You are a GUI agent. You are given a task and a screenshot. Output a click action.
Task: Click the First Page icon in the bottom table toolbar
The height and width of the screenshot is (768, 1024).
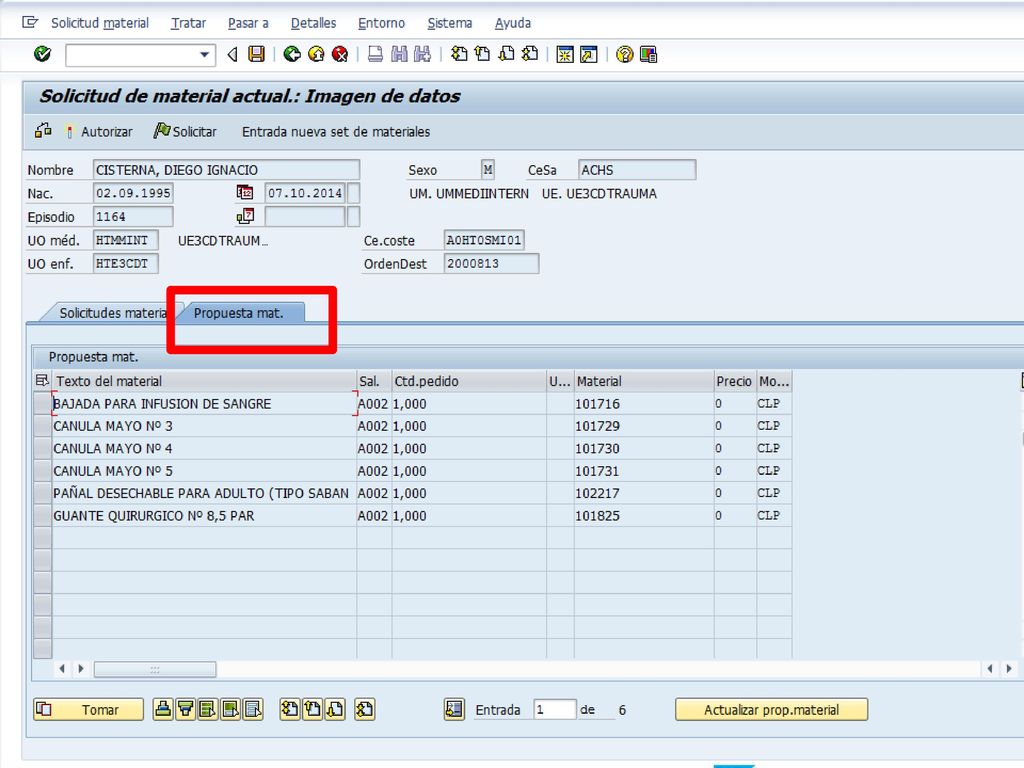click(x=290, y=709)
